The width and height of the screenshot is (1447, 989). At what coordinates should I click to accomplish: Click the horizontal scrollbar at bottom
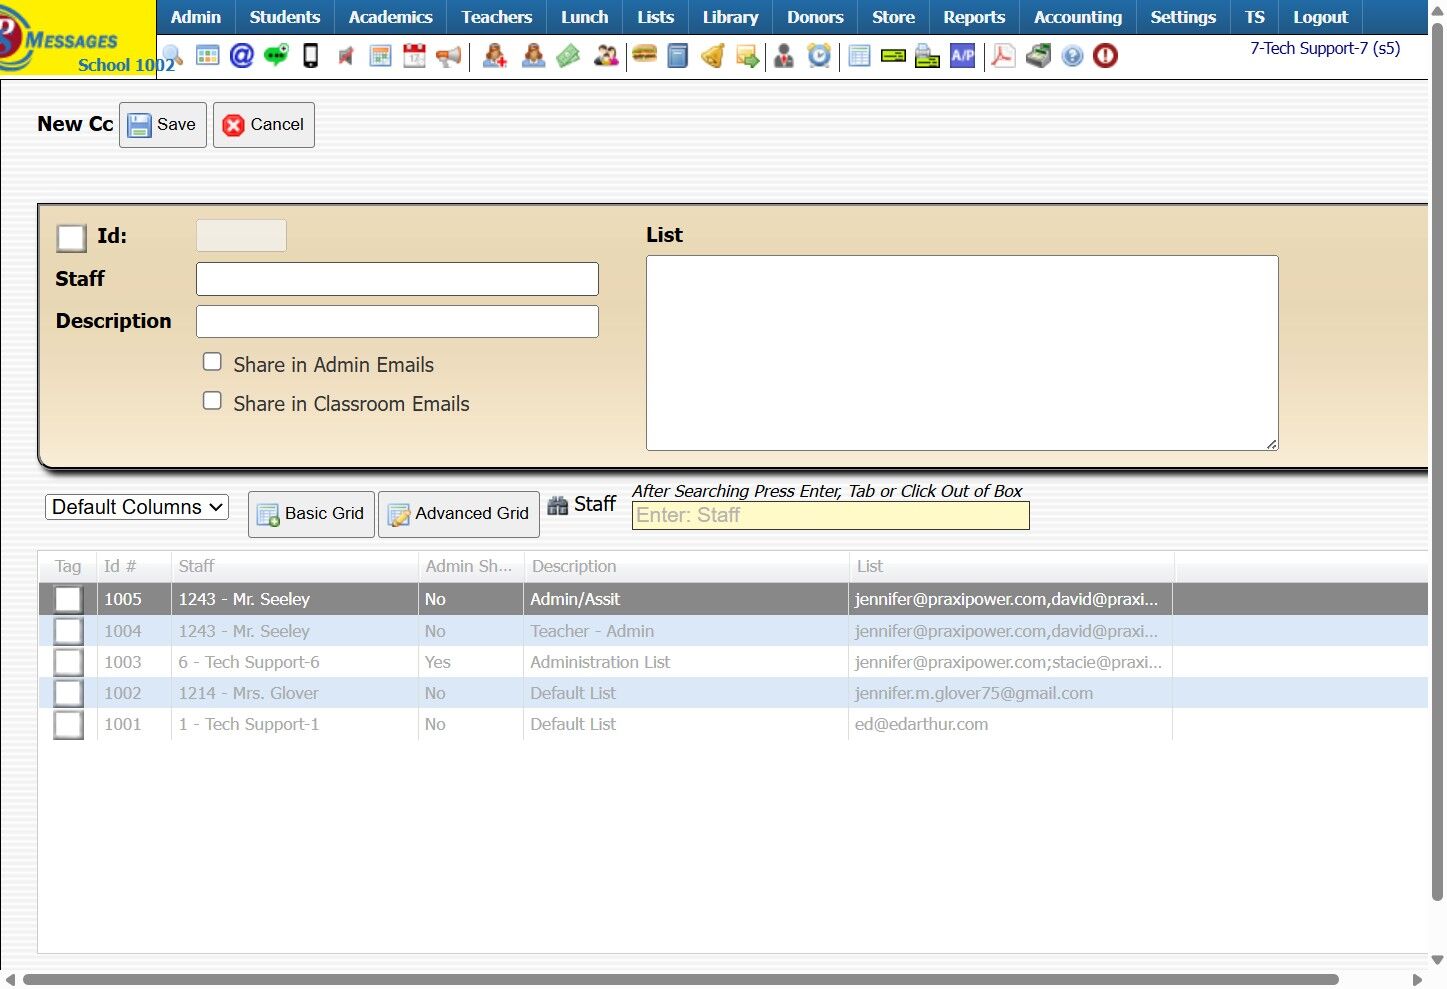pyautogui.click(x=680, y=979)
